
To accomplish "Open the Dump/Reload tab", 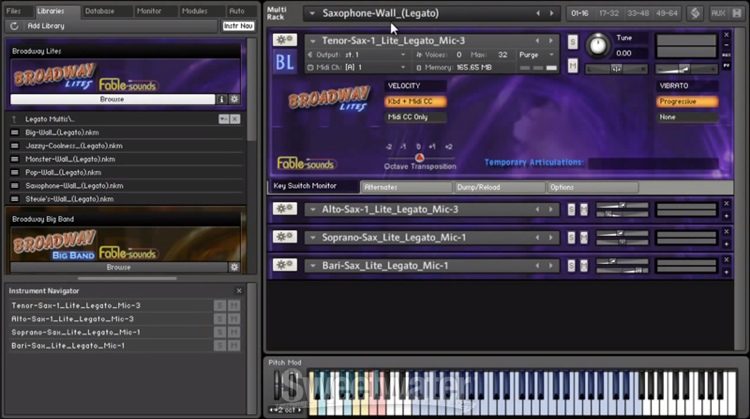I will coord(480,187).
